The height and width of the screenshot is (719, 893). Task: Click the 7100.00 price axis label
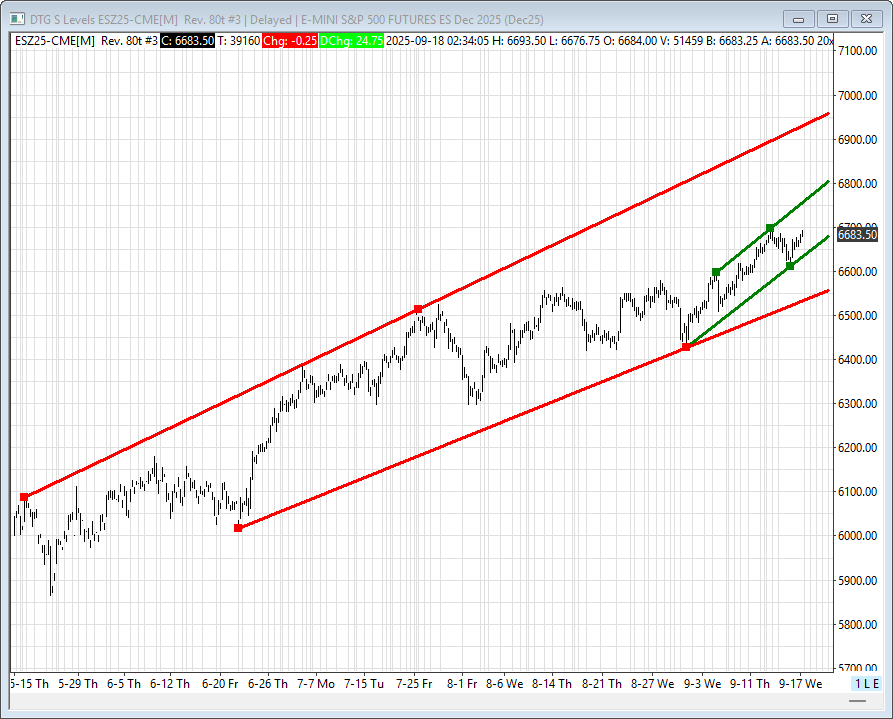point(857,51)
